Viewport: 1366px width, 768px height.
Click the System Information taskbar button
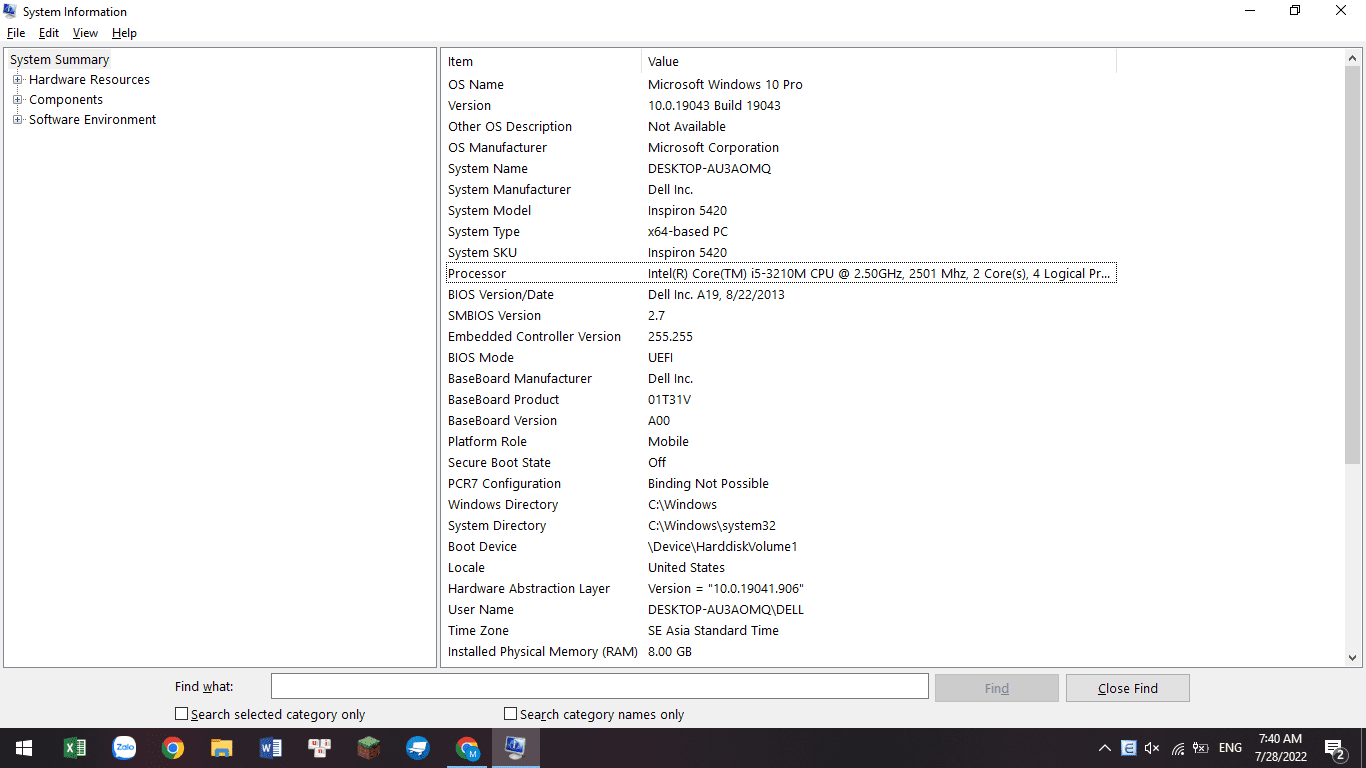point(516,748)
